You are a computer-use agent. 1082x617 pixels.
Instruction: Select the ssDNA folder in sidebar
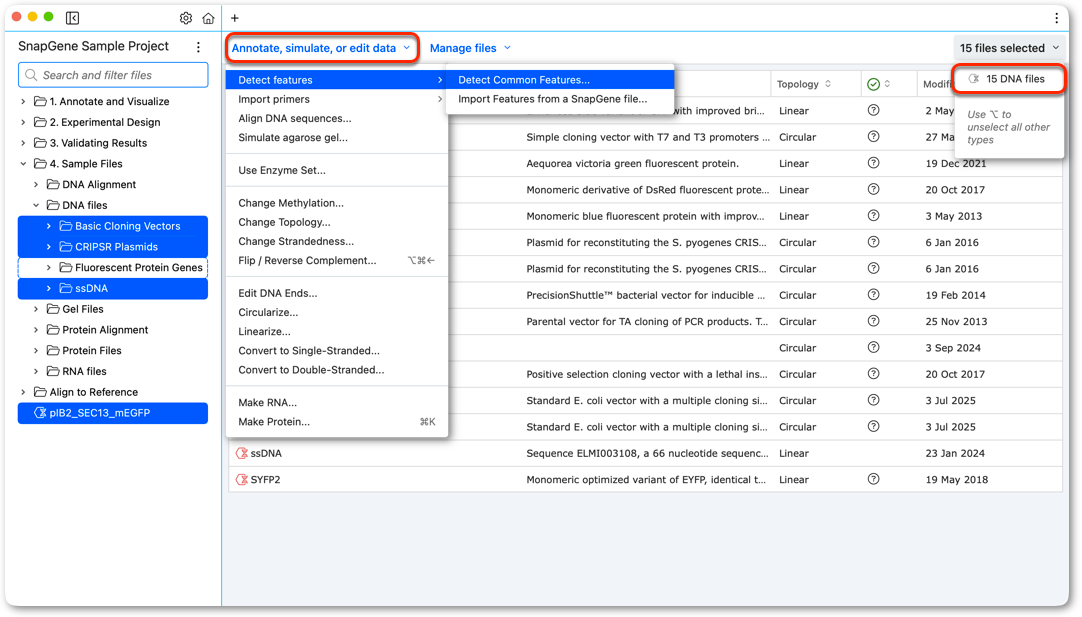coord(112,288)
